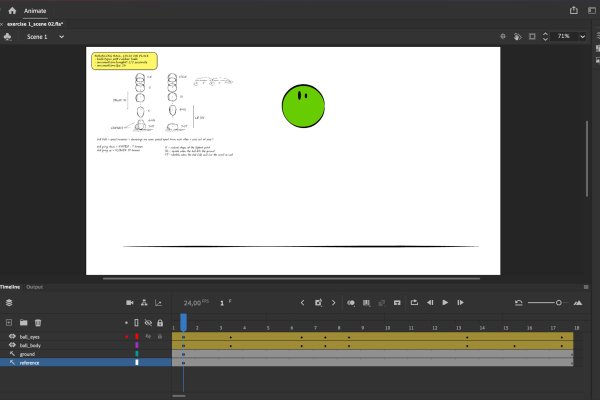Go to next keyframe

coord(334,303)
